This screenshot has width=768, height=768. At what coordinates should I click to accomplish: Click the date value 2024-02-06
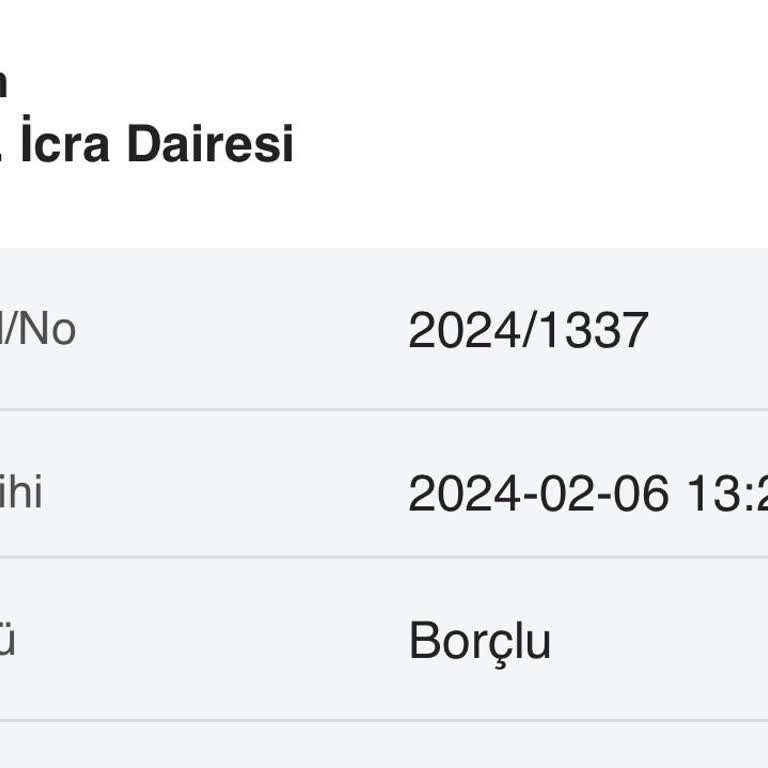(x=538, y=493)
